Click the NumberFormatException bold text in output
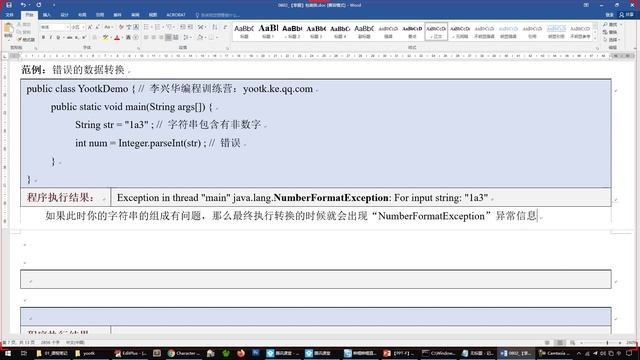 [x=331, y=198]
